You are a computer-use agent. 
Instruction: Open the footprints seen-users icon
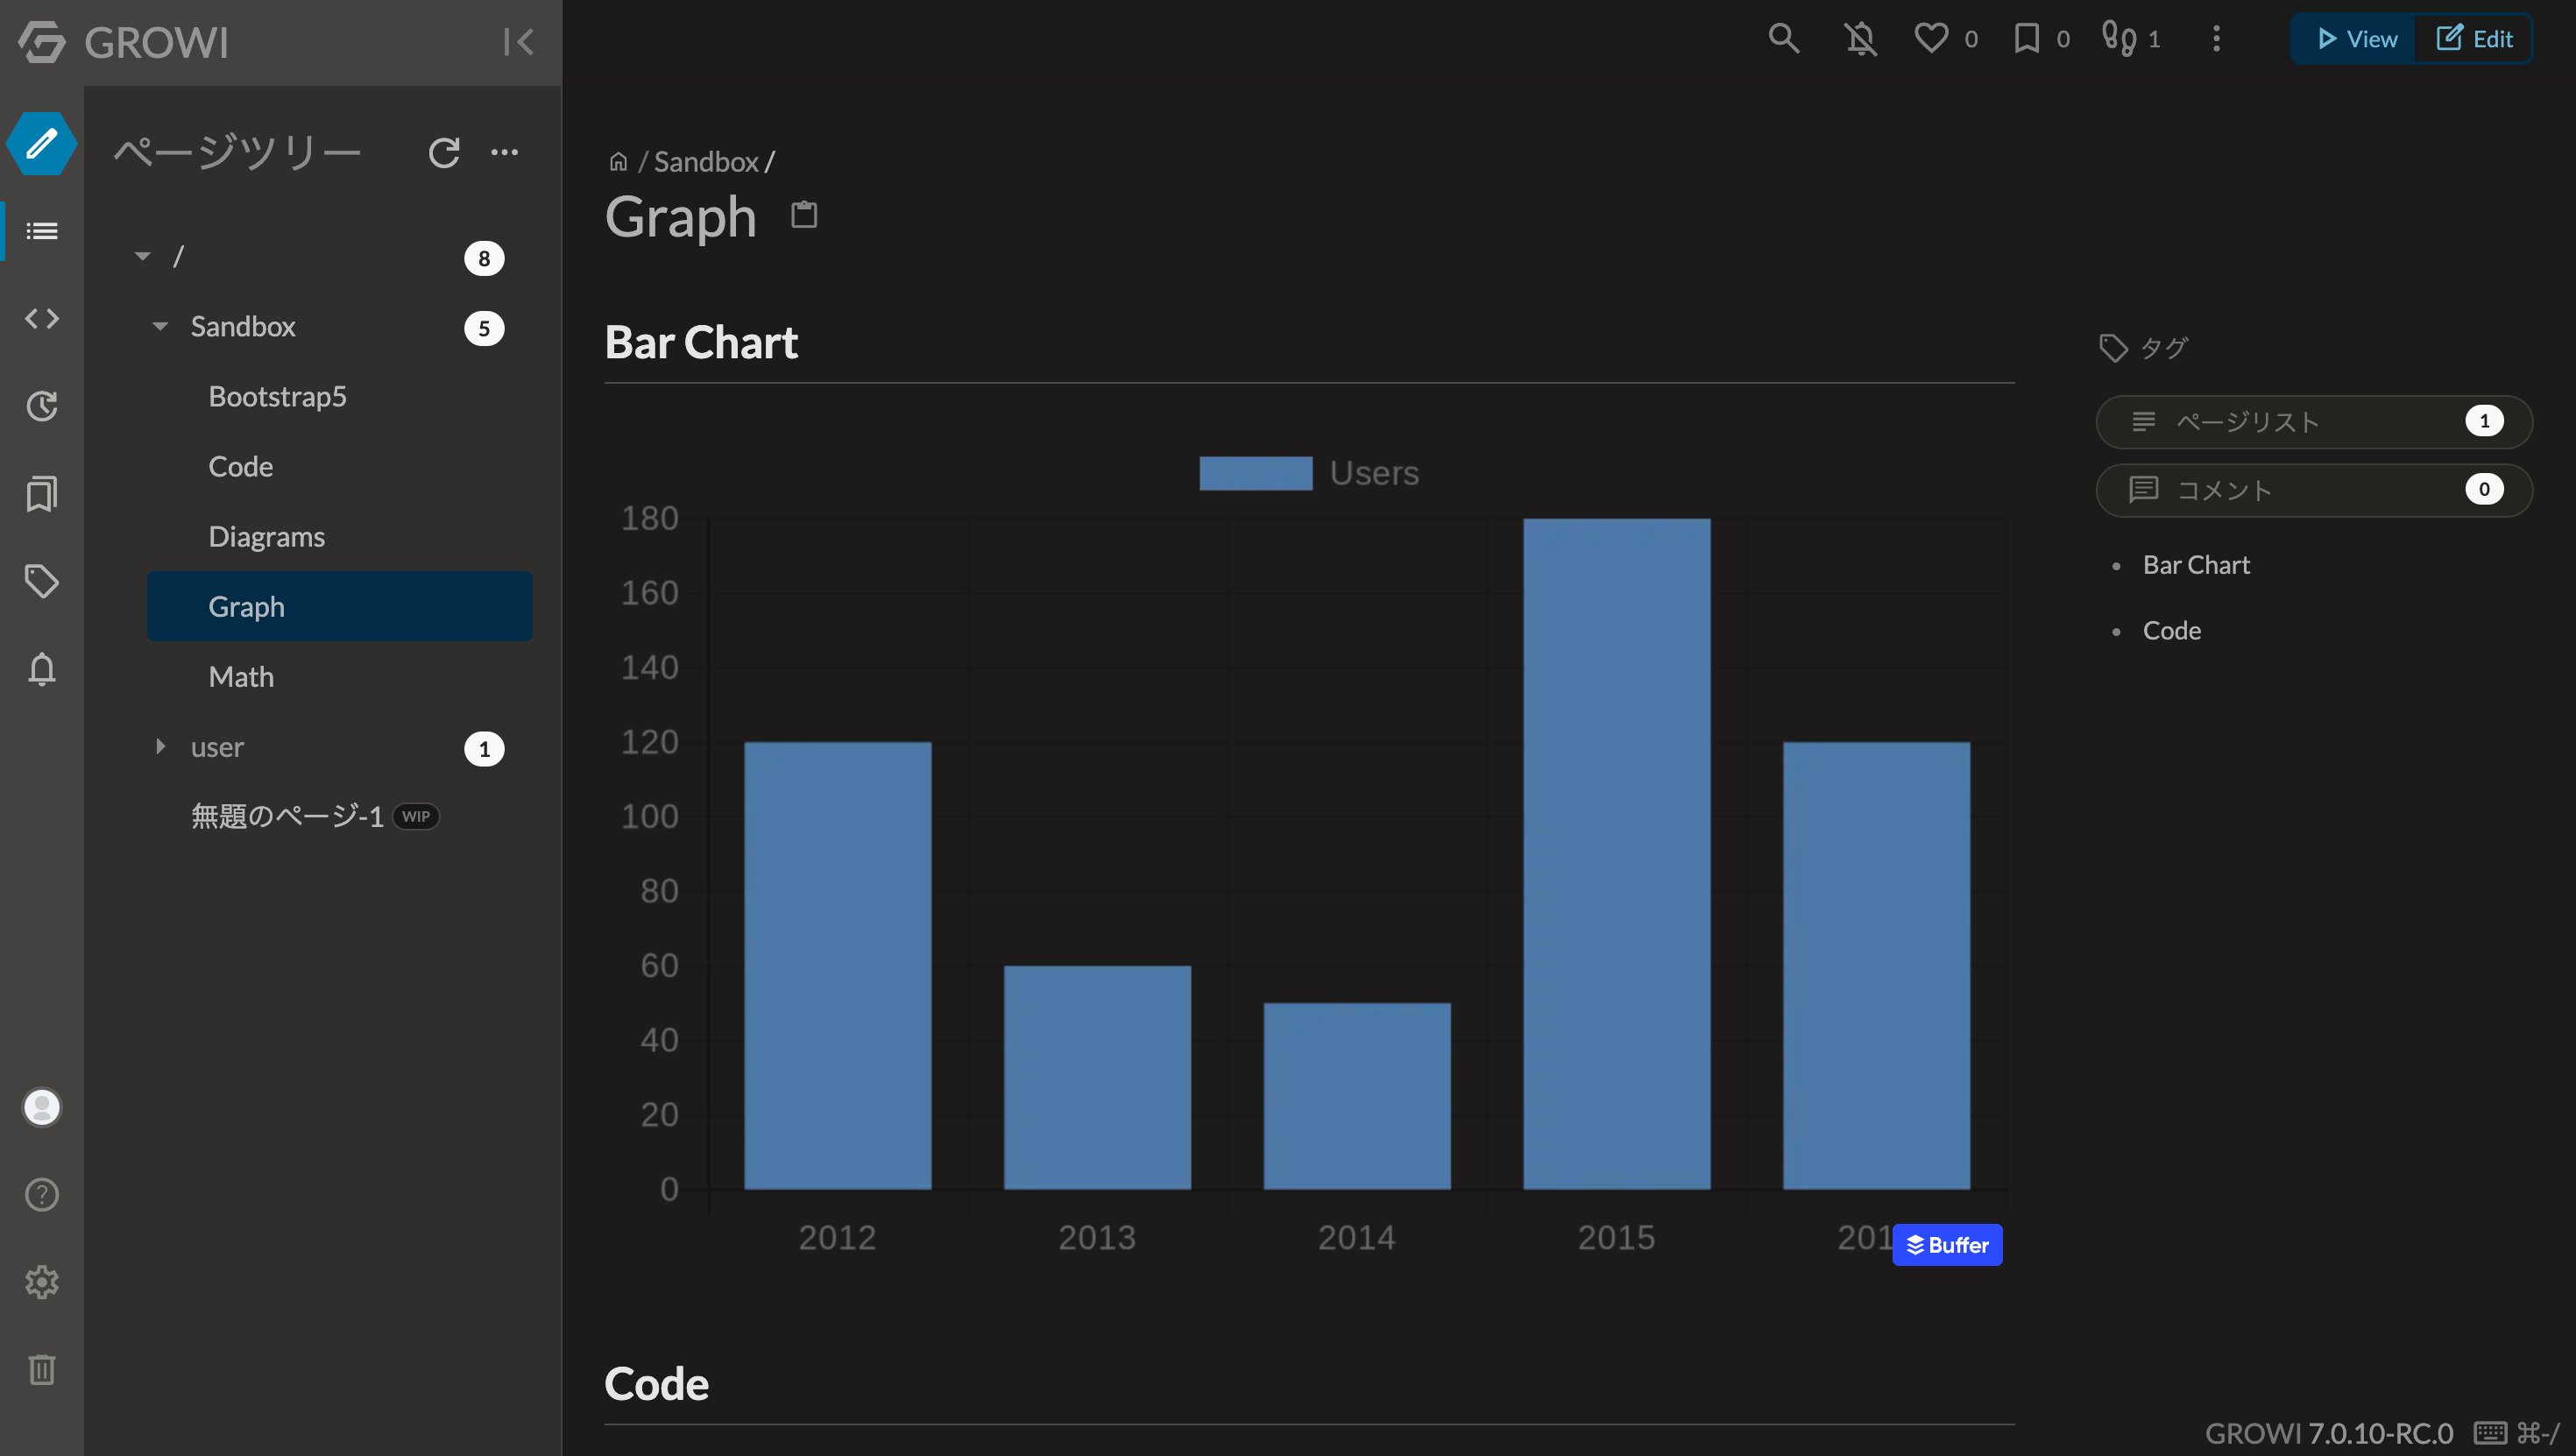(x=2119, y=39)
